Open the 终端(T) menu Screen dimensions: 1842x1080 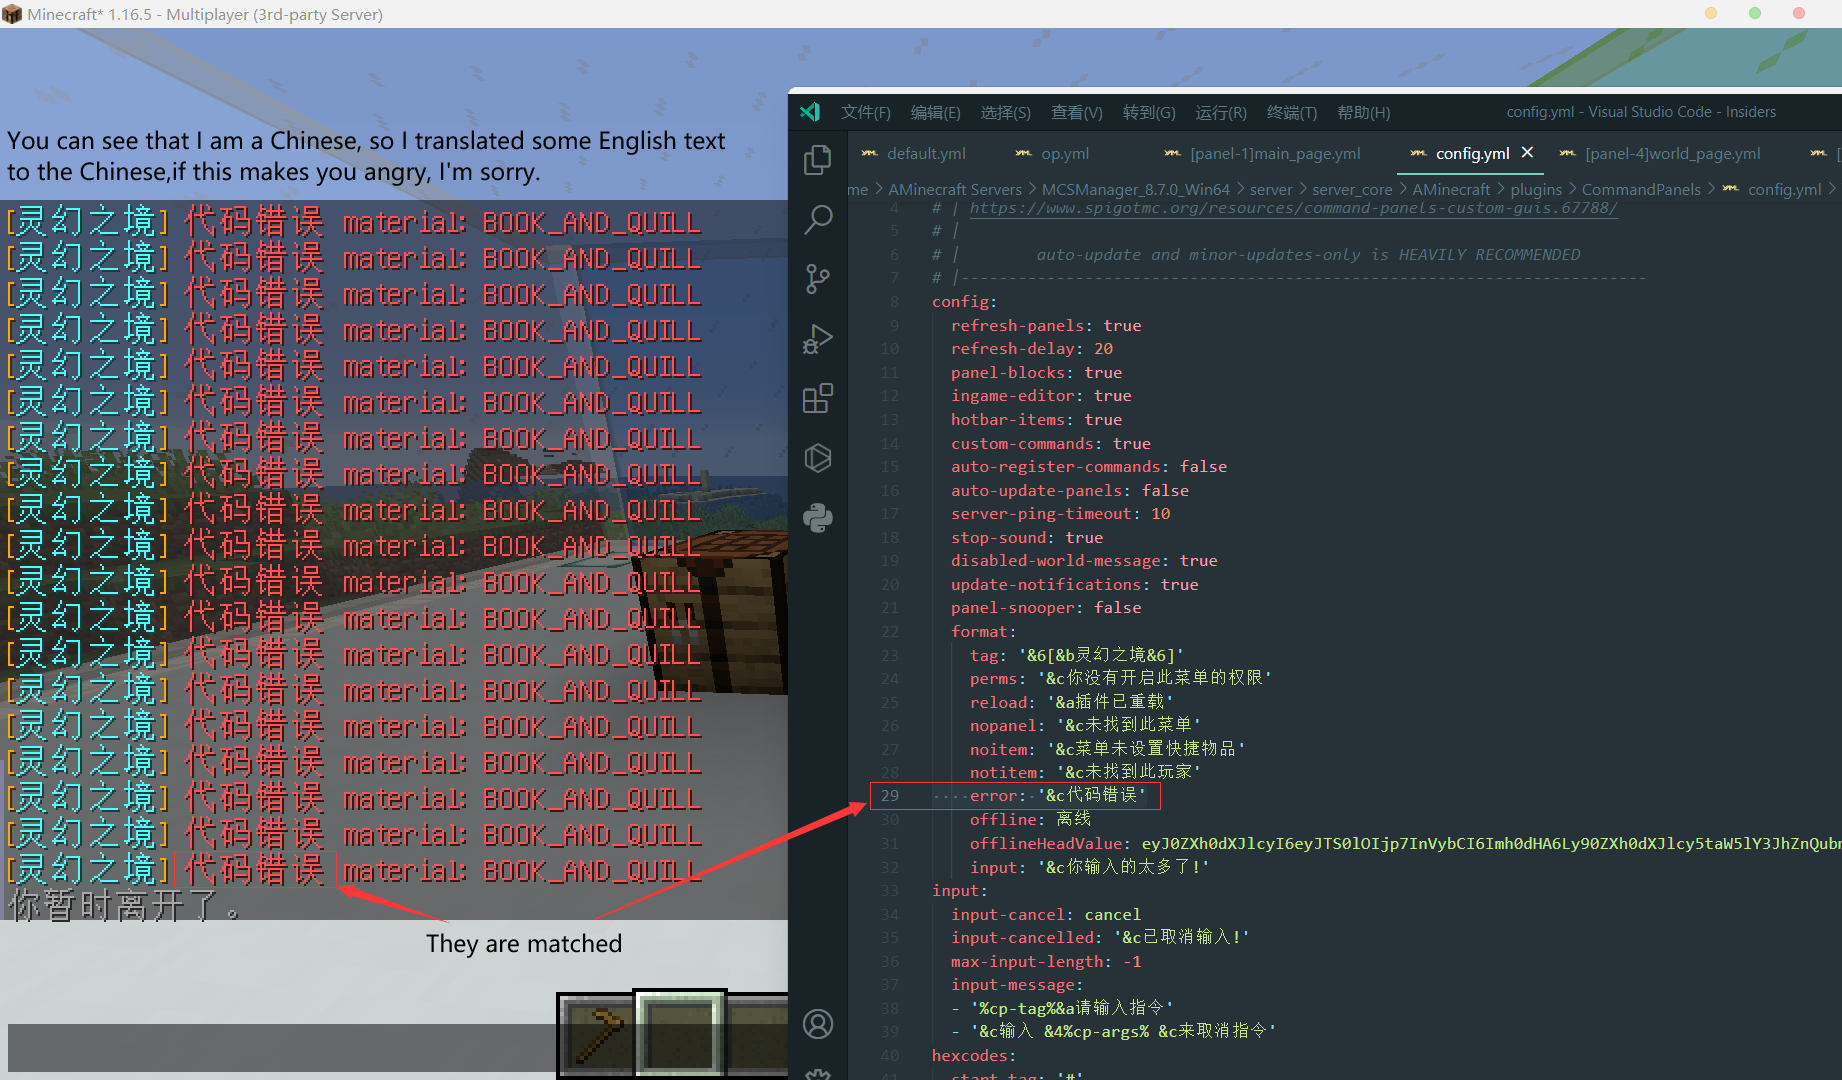[1291, 112]
